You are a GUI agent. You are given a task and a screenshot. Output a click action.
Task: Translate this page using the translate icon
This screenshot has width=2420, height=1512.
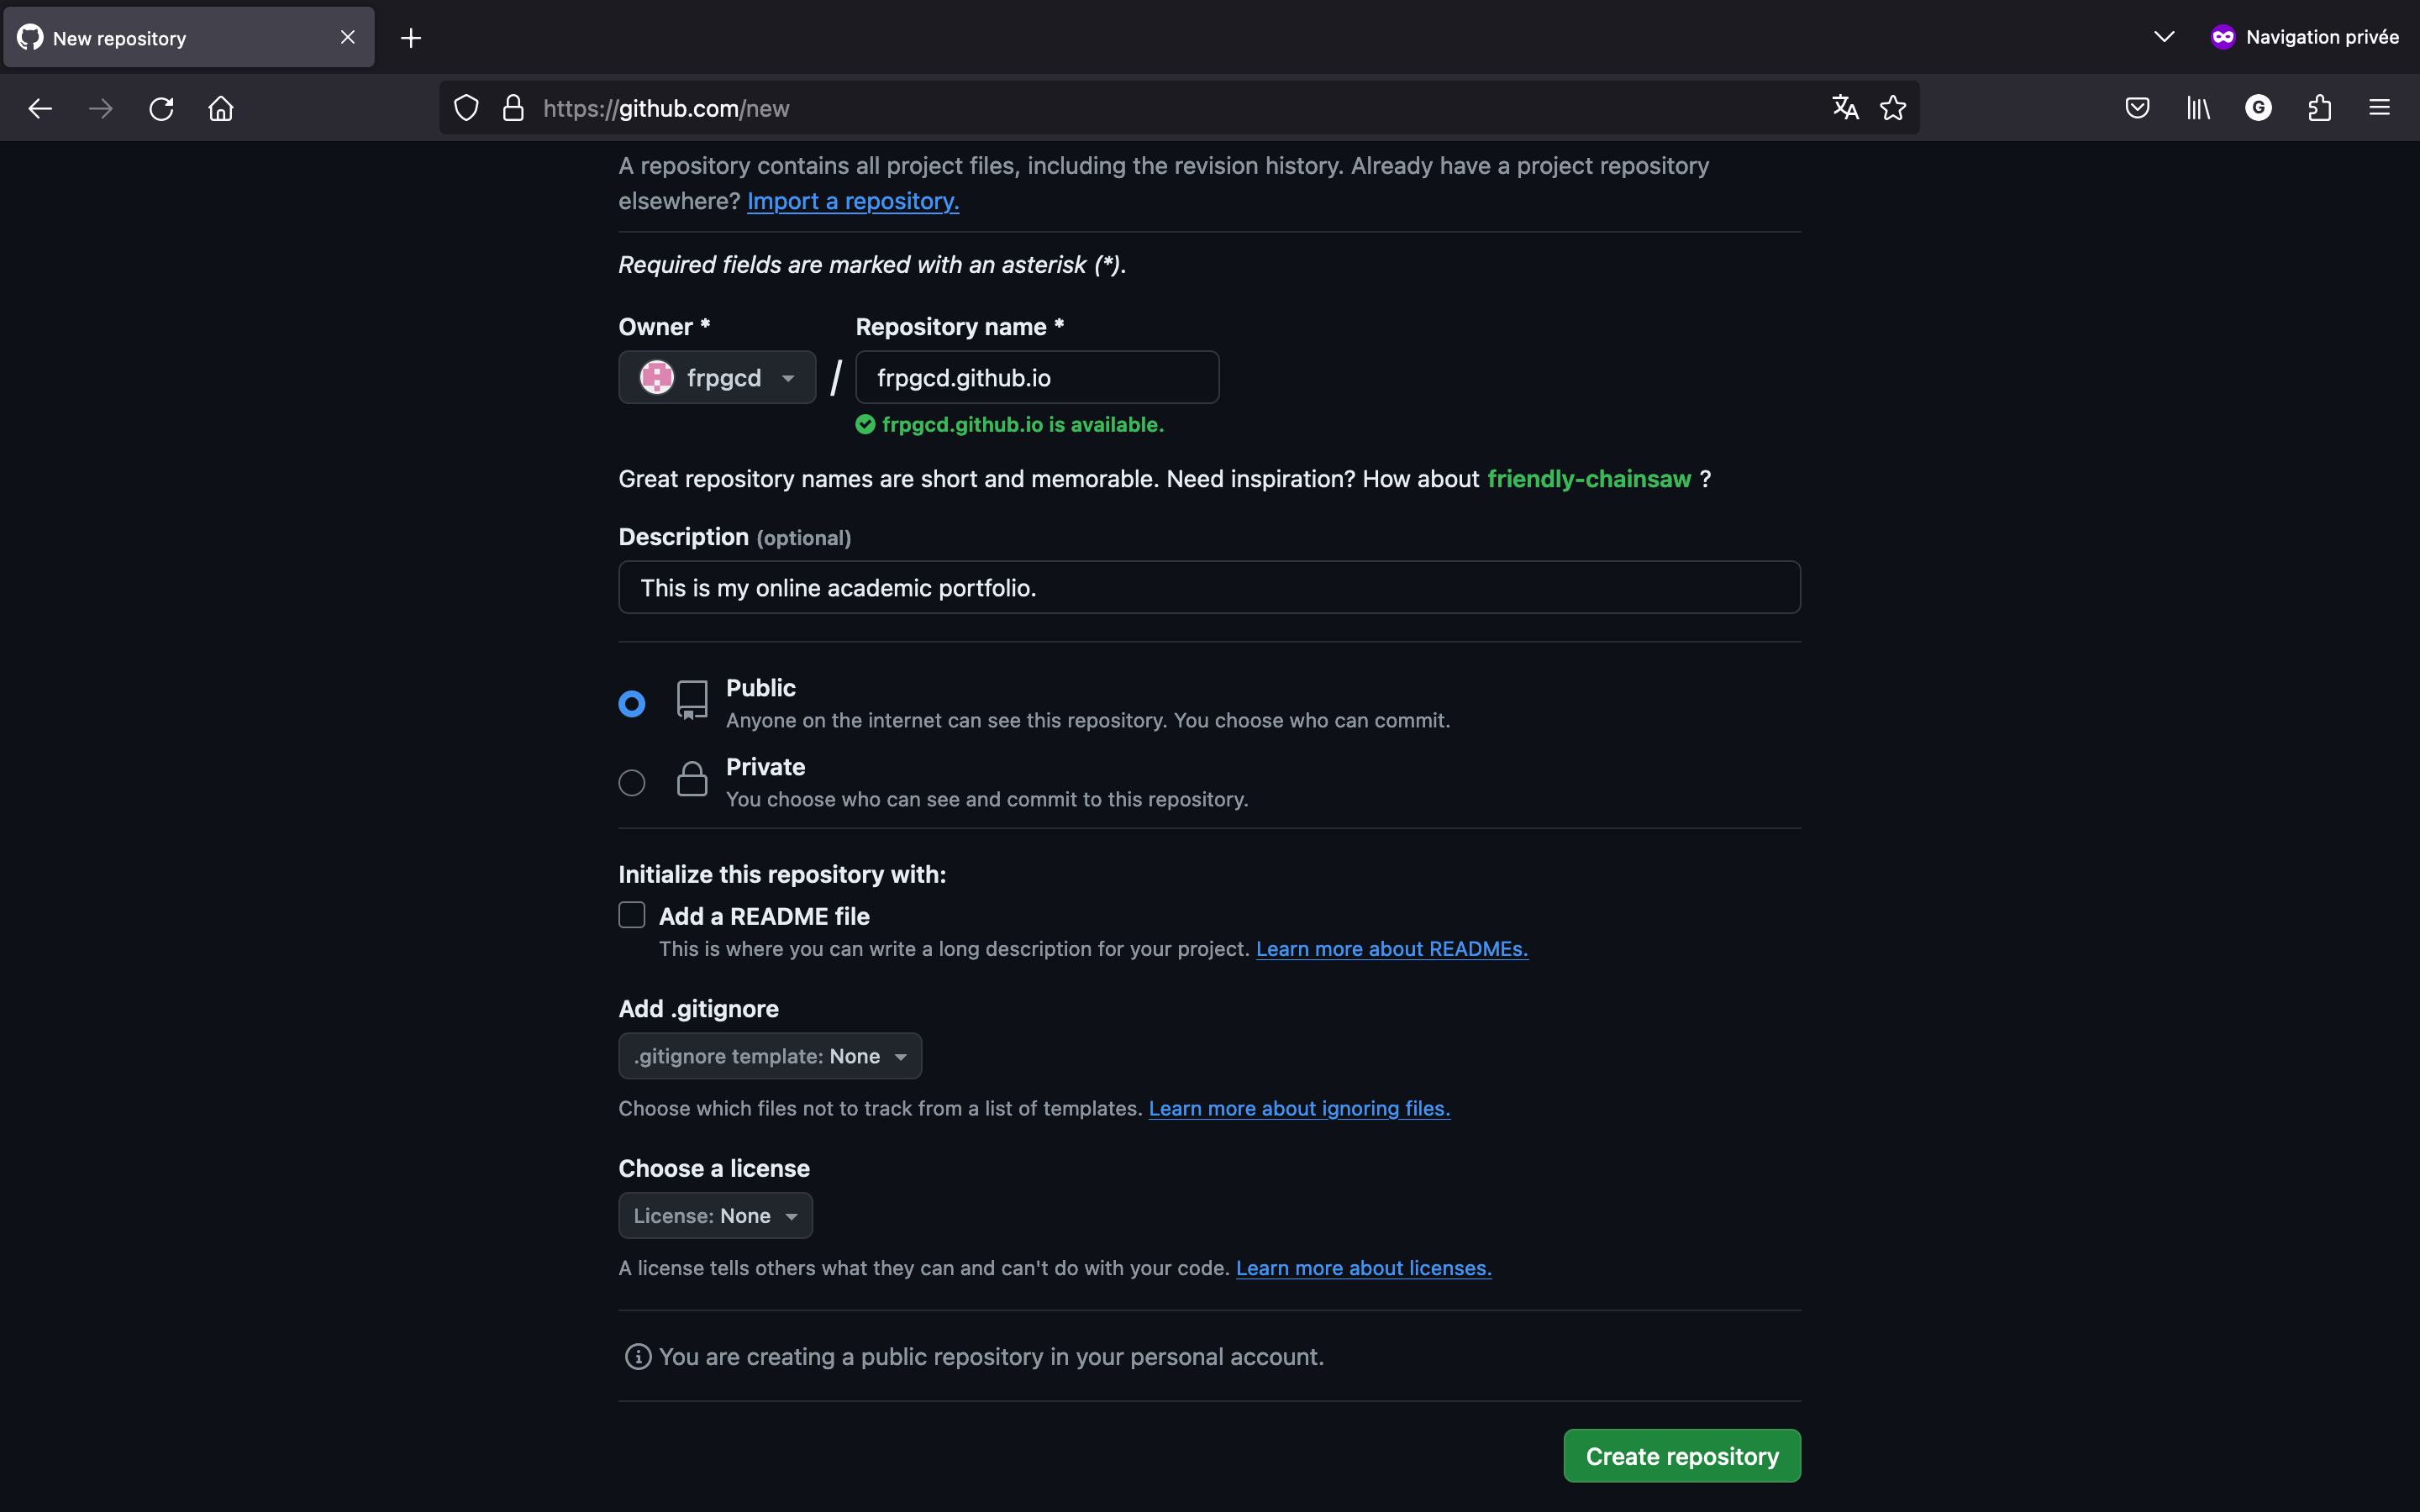tap(1845, 108)
